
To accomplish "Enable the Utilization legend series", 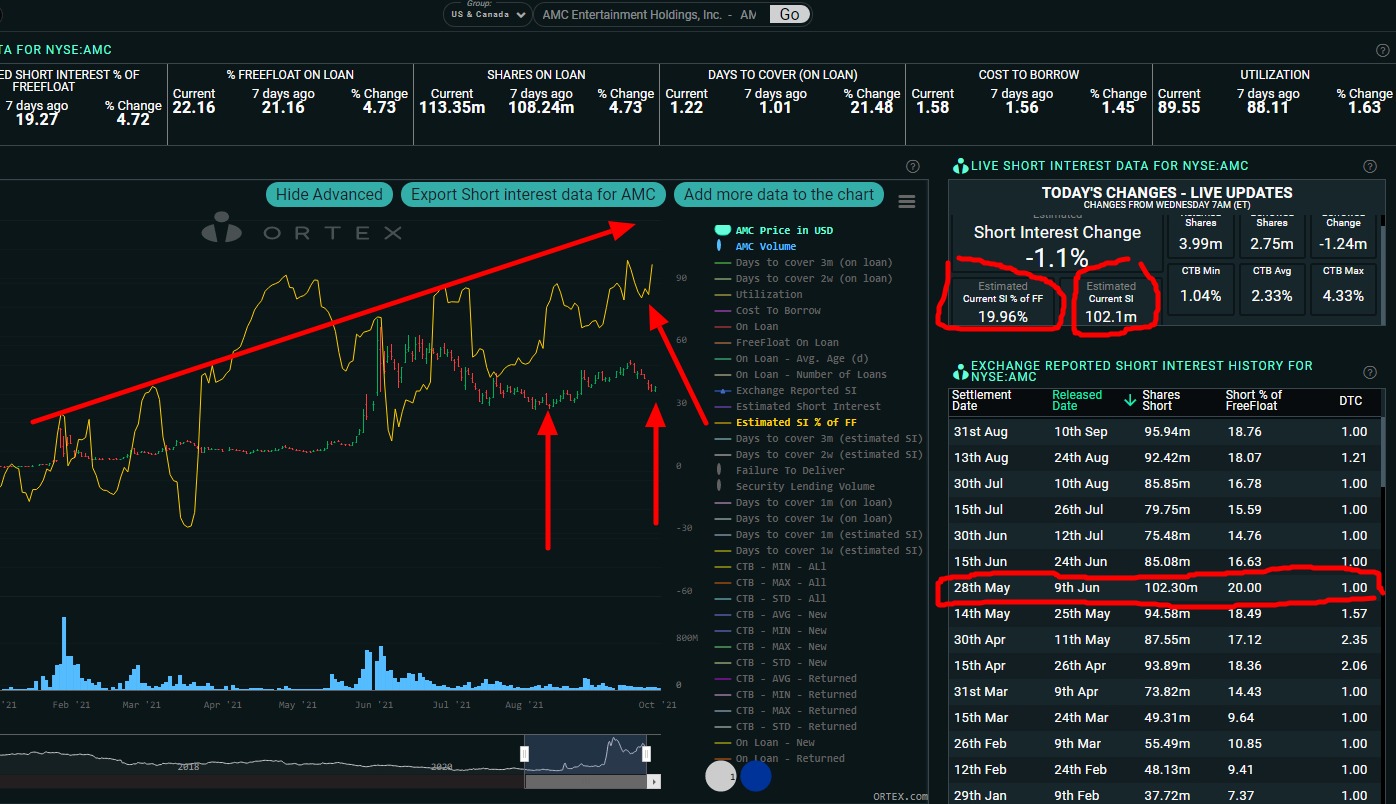I will coord(759,294).
